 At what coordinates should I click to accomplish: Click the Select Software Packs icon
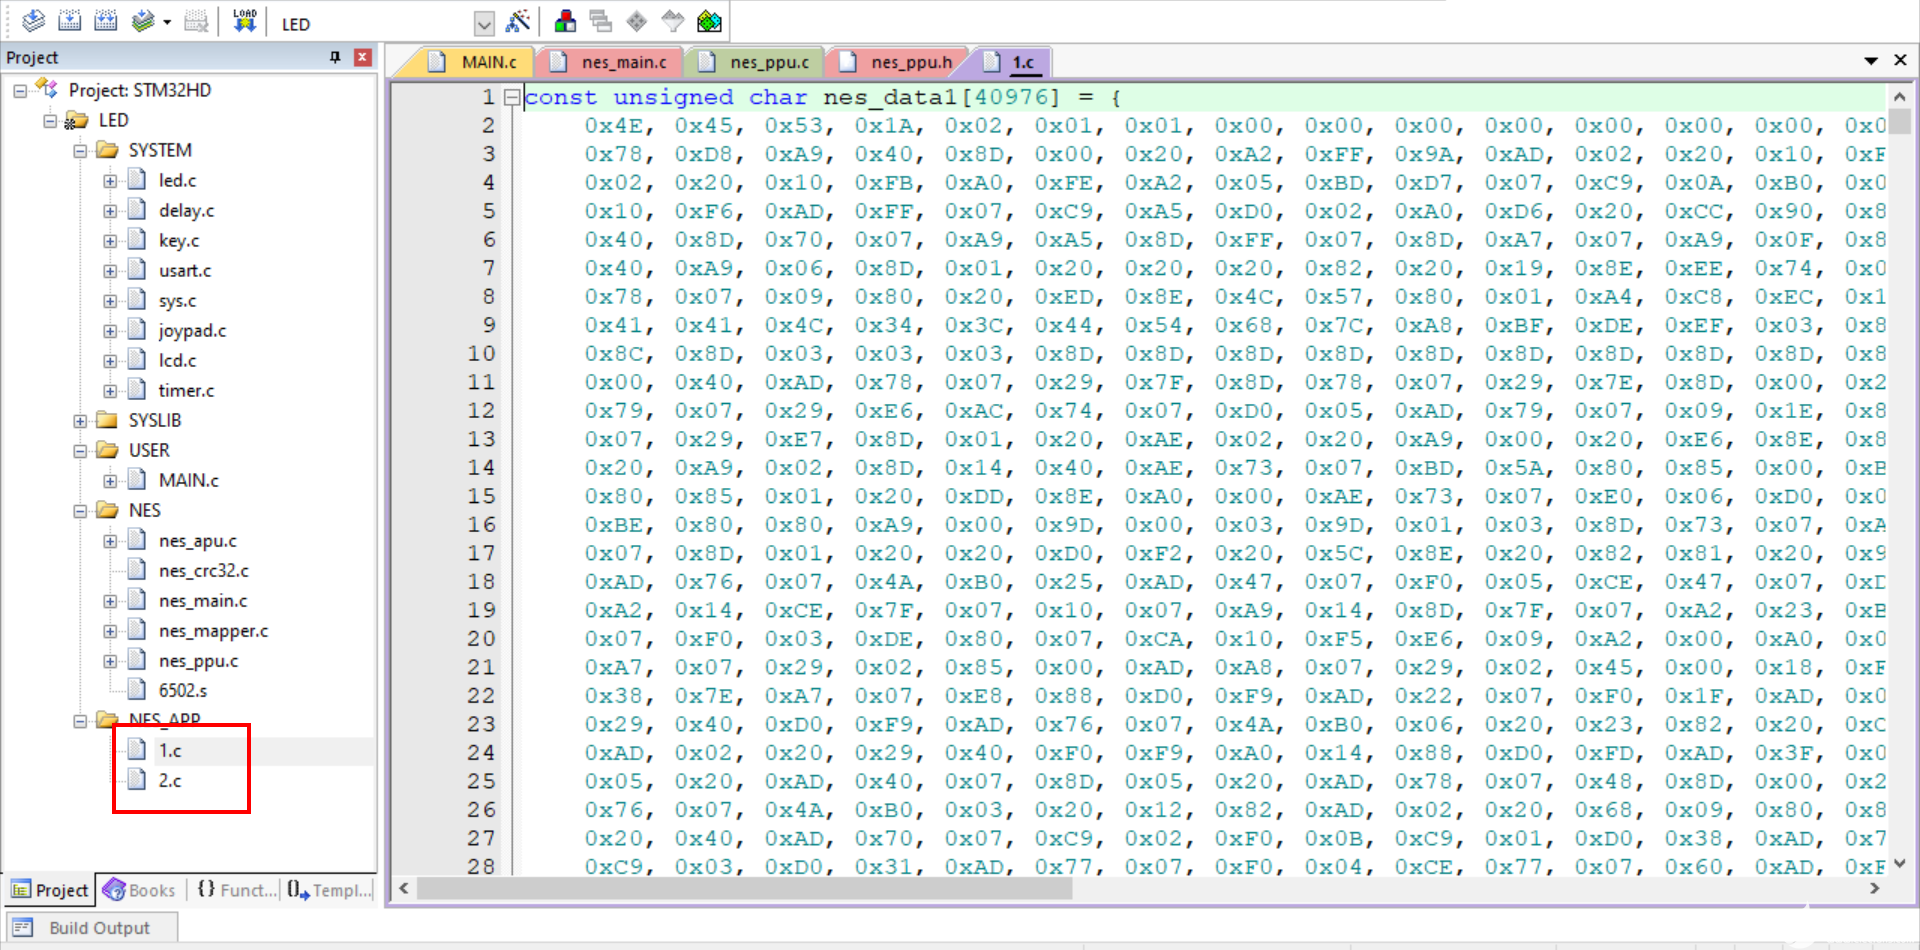tap(673, 21)
